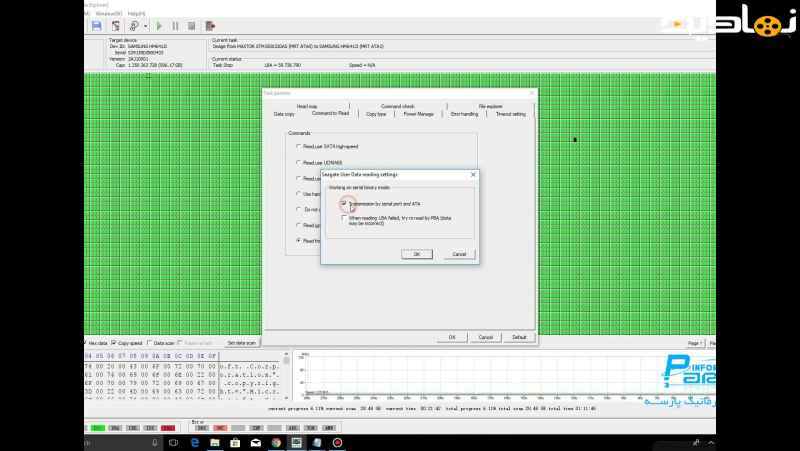The width and height of the screenshot is (800, 451).
Task: Click Cancel in Seagate User Data reading settings
Action: click(x=459, y=254)
